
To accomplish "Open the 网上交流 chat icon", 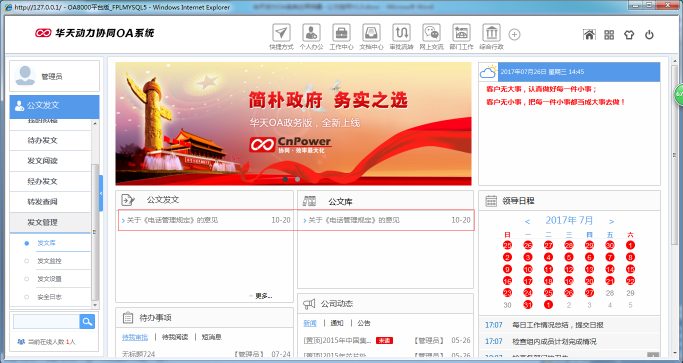I will coord(431,33).
